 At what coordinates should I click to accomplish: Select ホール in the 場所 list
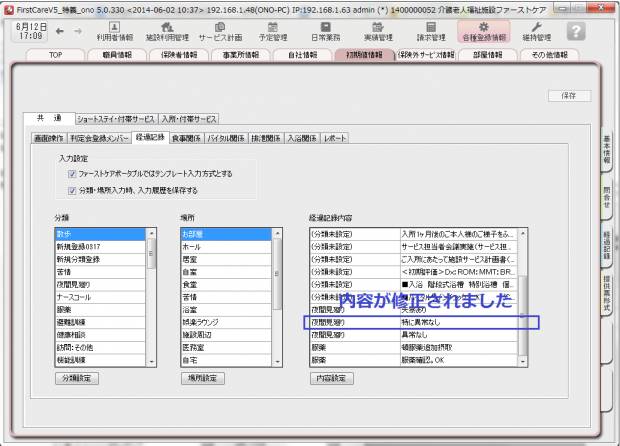(x=195, y=244)
